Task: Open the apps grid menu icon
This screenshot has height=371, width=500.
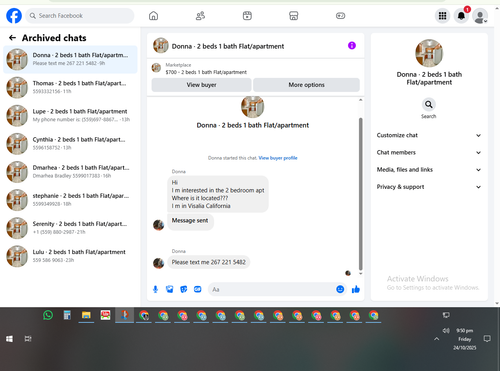Action: (x=442, y=16)
